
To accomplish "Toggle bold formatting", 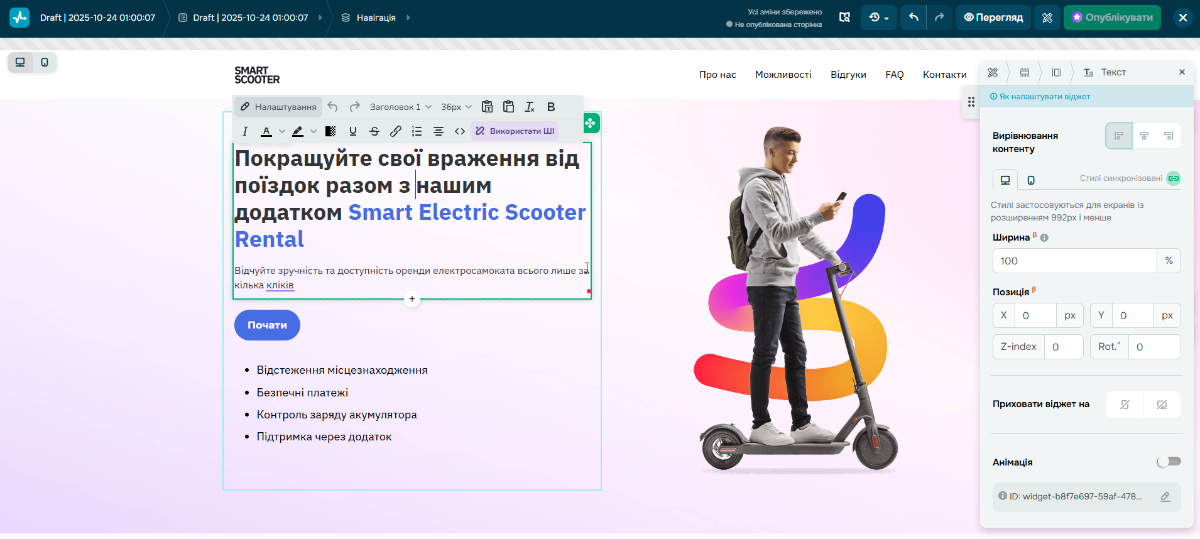I will pyautogui.click(x=551, y=106).
